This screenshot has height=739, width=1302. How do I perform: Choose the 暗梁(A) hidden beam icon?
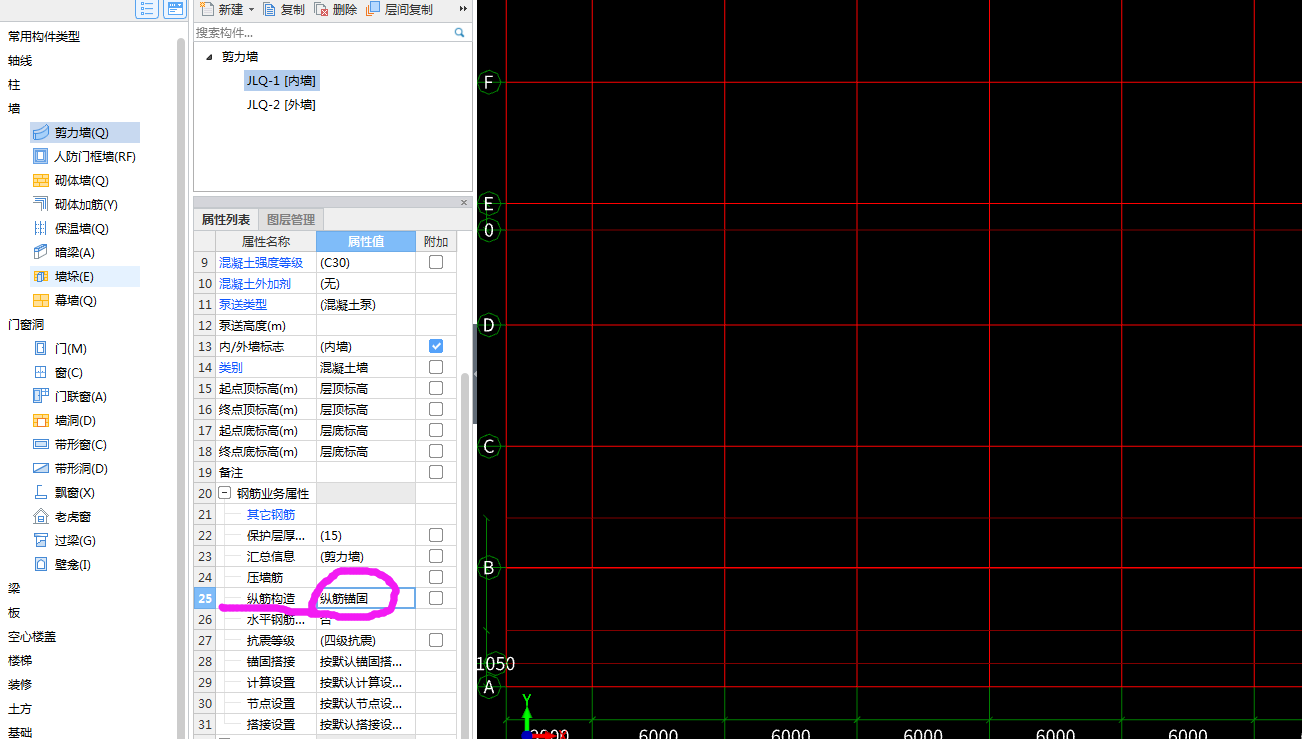point(41,252)
